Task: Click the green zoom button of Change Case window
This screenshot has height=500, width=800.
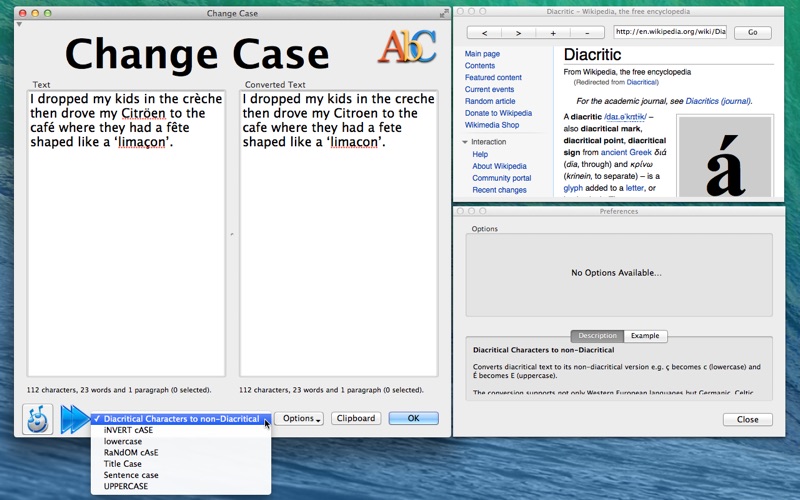Action: (x=47, y=13)
